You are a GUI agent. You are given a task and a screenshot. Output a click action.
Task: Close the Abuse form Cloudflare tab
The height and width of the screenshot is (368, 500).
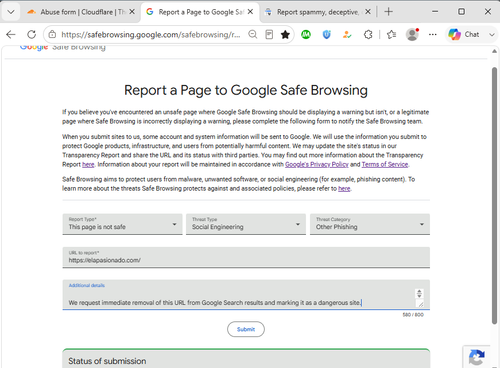(132, 12)
